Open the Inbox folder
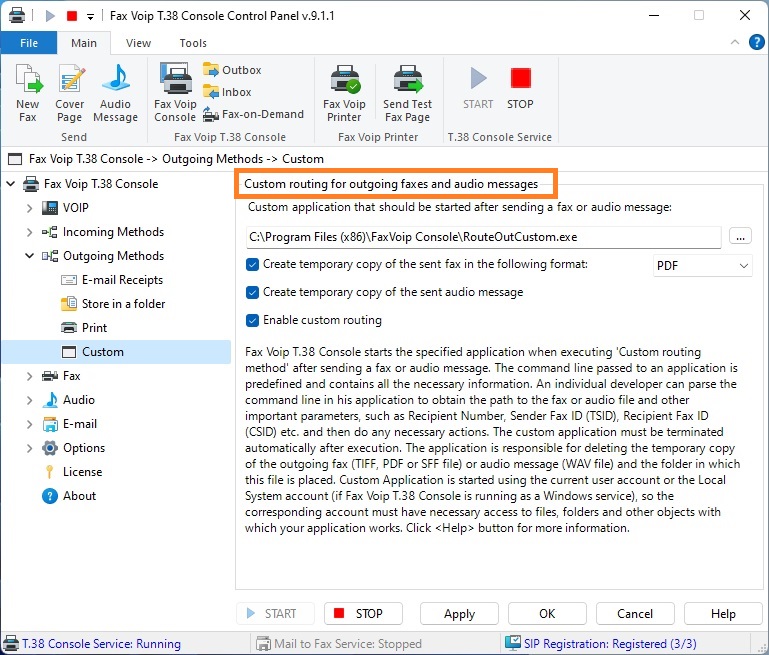The image size is (769, 655). 227,92
